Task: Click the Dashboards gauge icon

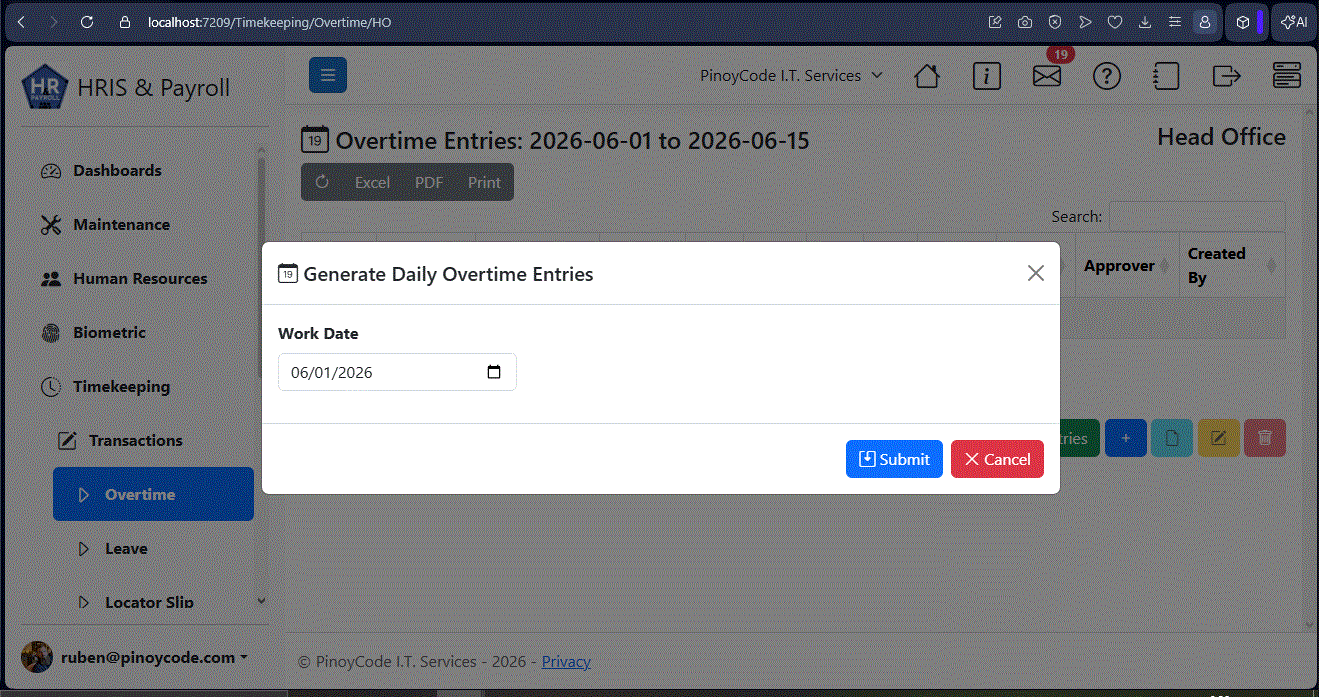Action: coord(51,171)
